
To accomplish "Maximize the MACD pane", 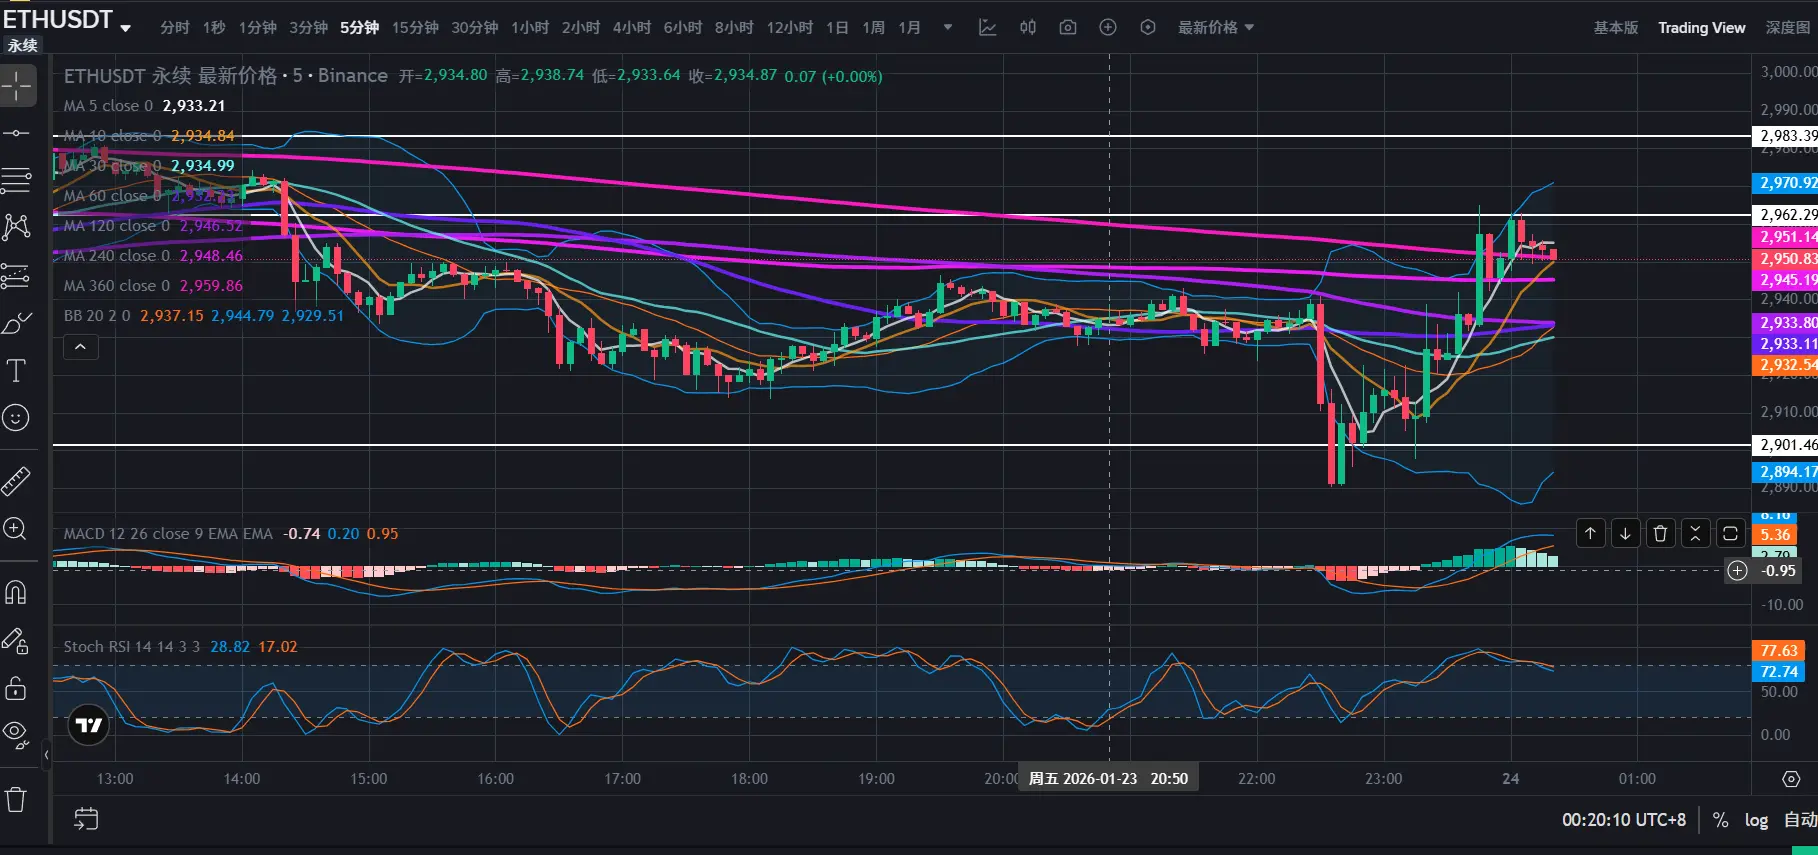I will [x=1730, y=534].
